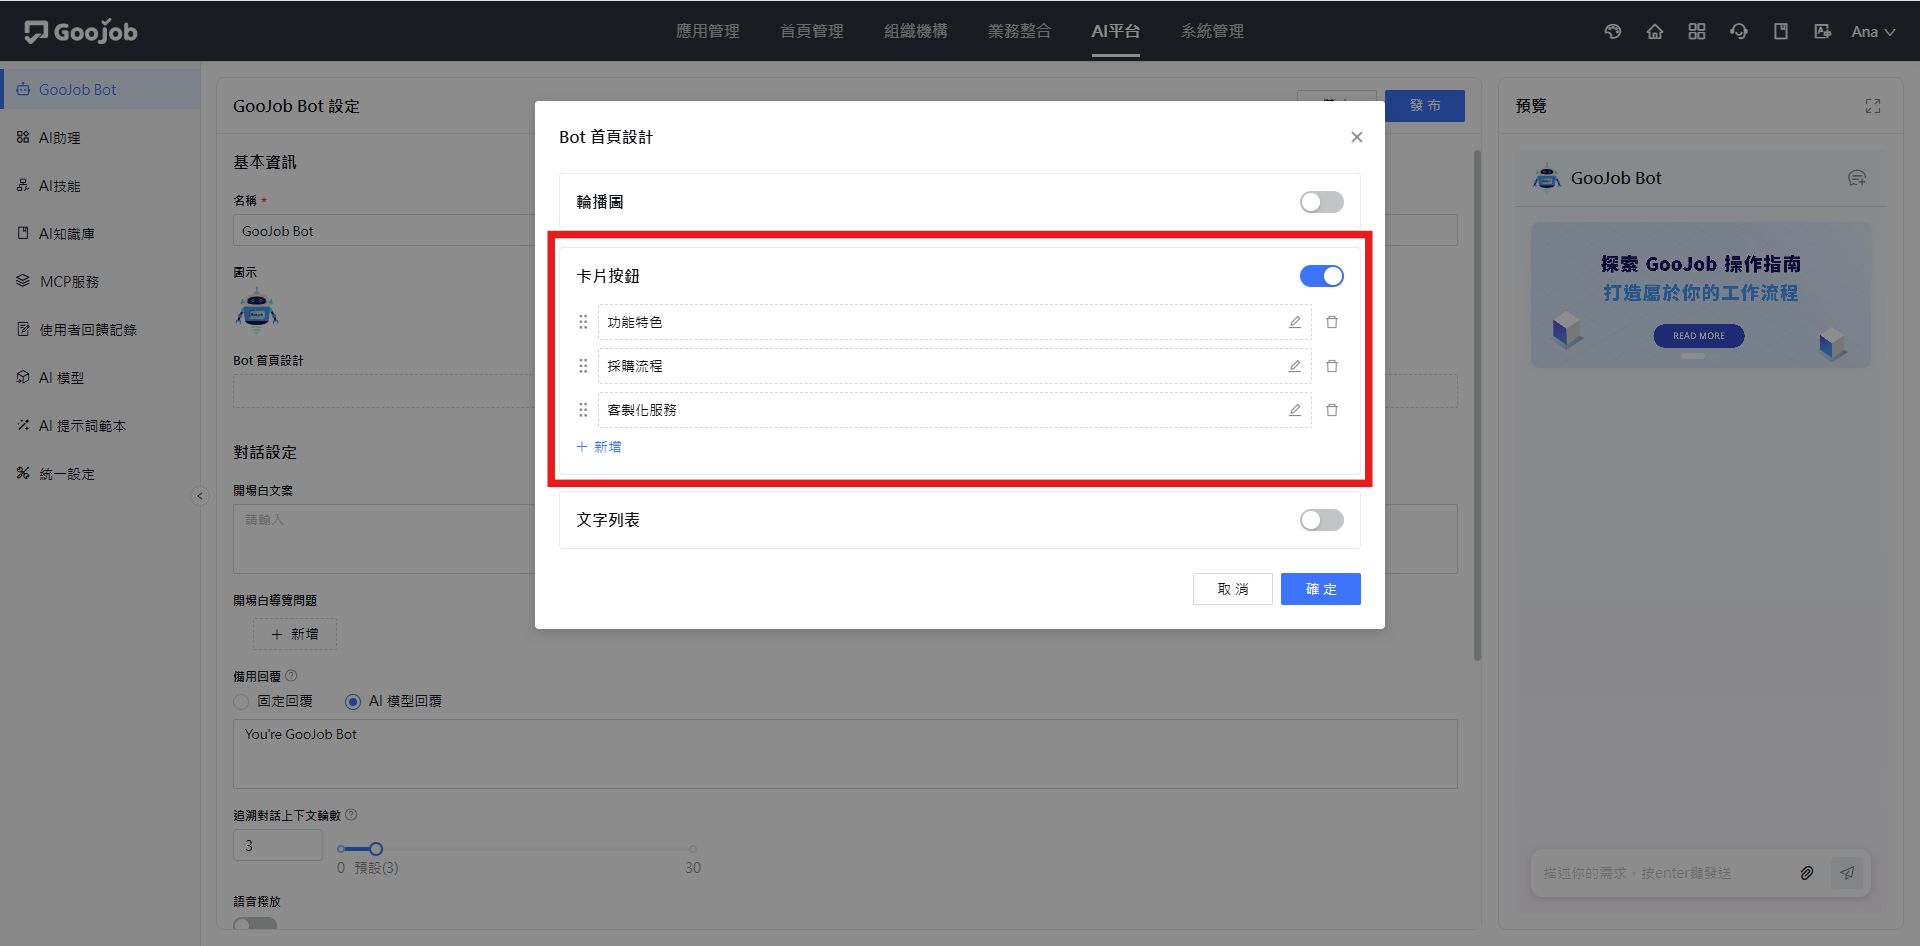Click the context rounds slider handle
The width and height of the screenshot is (1920, 946).
pyautogui.click(x=376, y=849)
